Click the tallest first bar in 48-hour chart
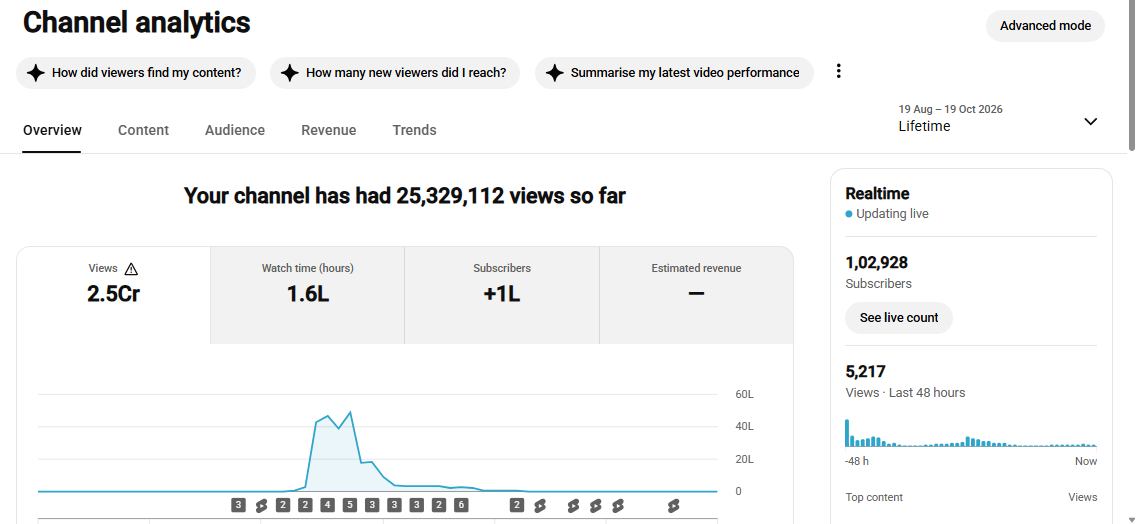 click(x=847, y=433)
